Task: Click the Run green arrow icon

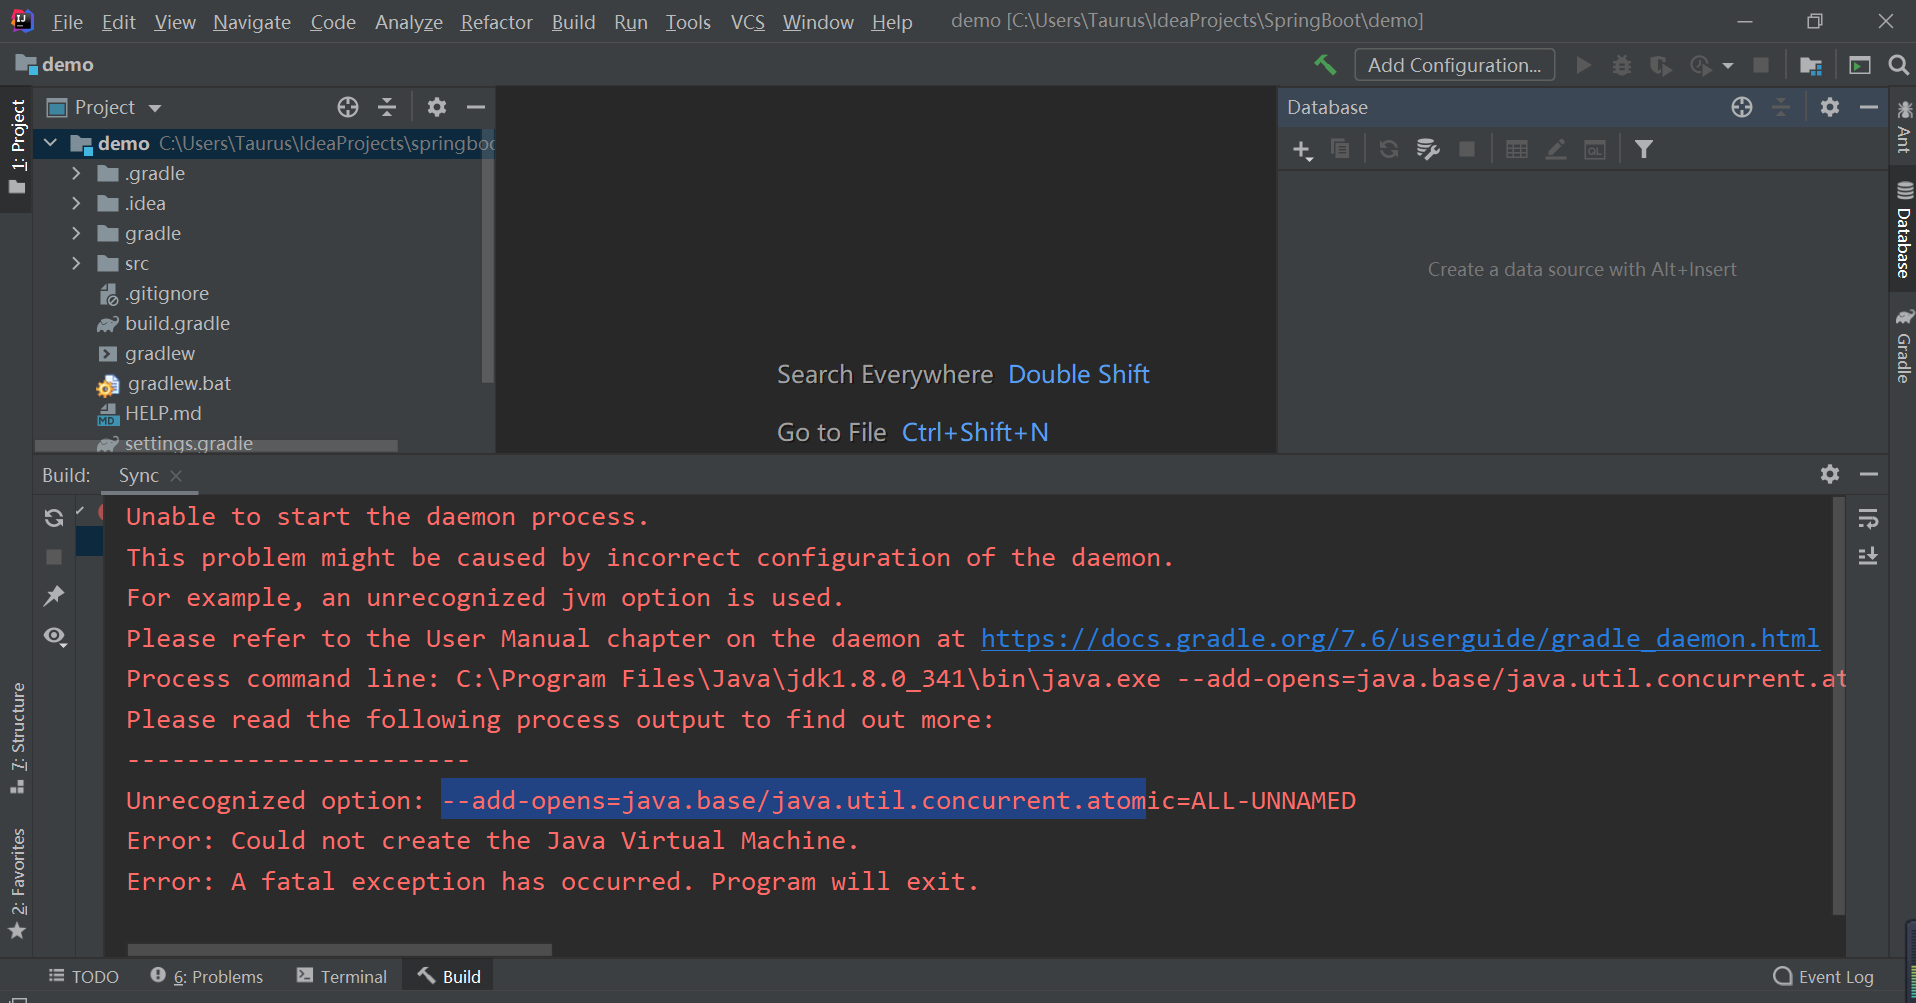Action: (x=1583, y=65)
